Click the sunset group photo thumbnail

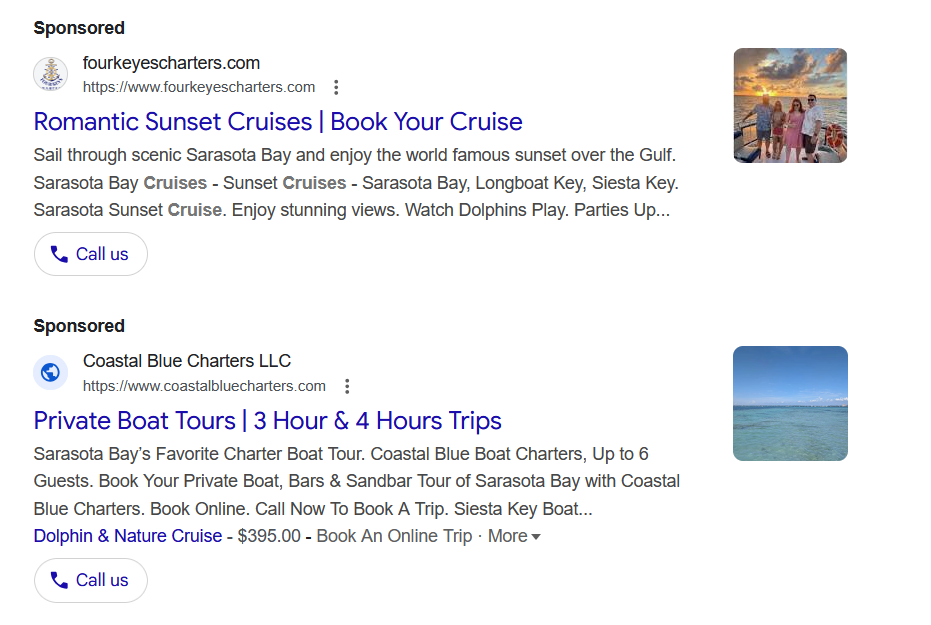pos(790,105)
